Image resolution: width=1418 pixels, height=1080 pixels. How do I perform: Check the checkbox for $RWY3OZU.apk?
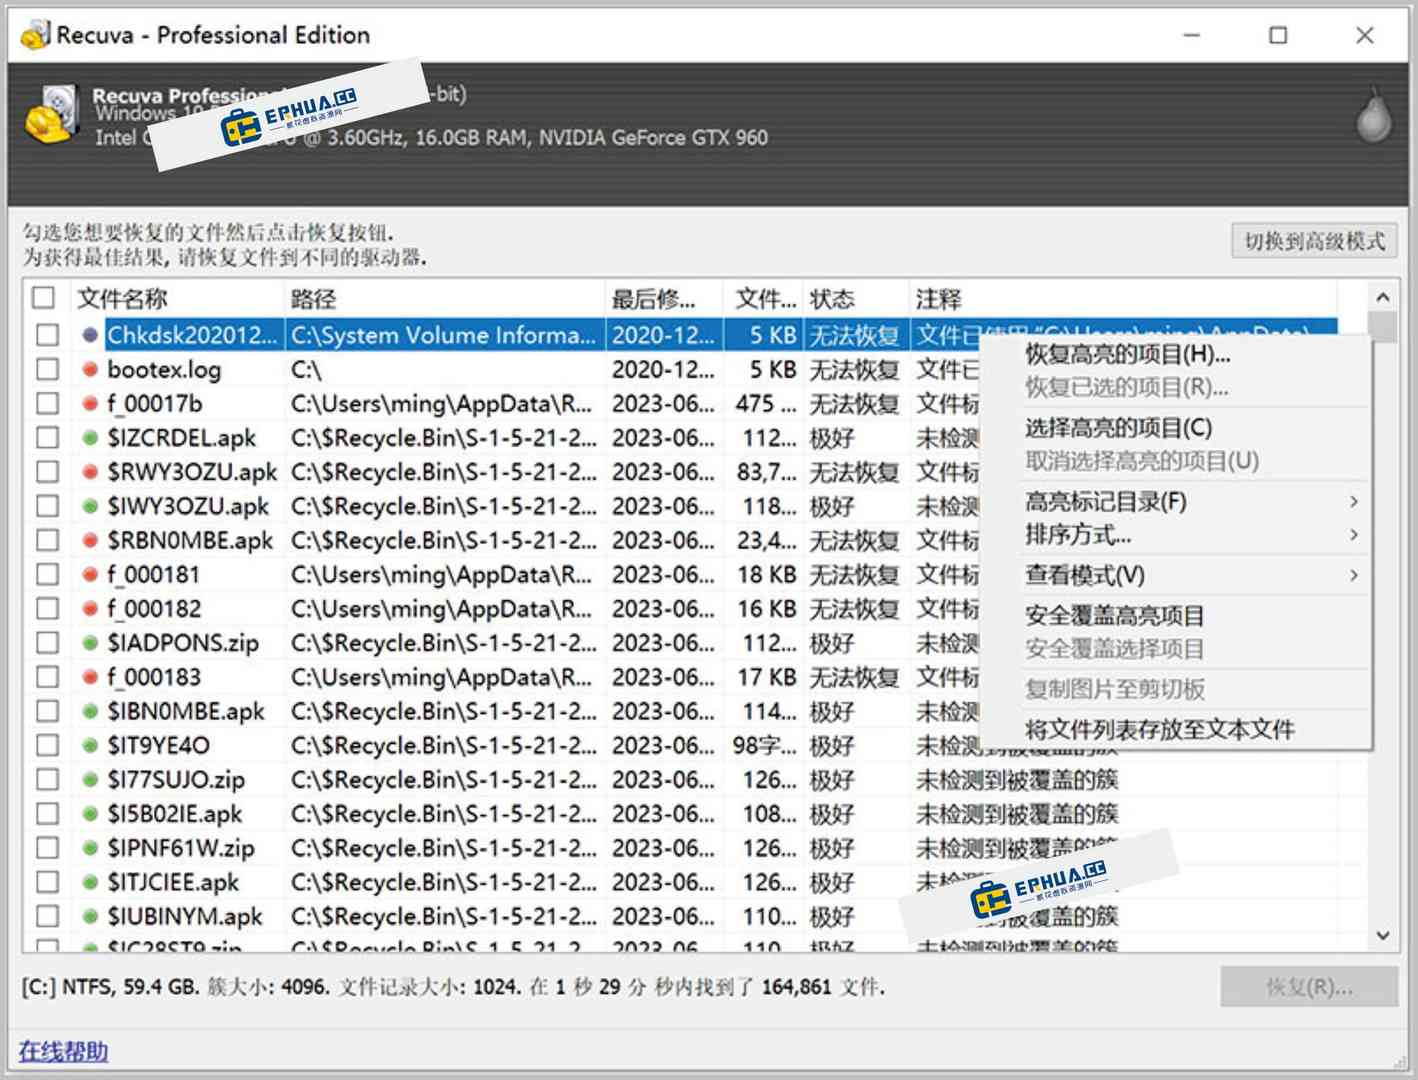(46, 471)
